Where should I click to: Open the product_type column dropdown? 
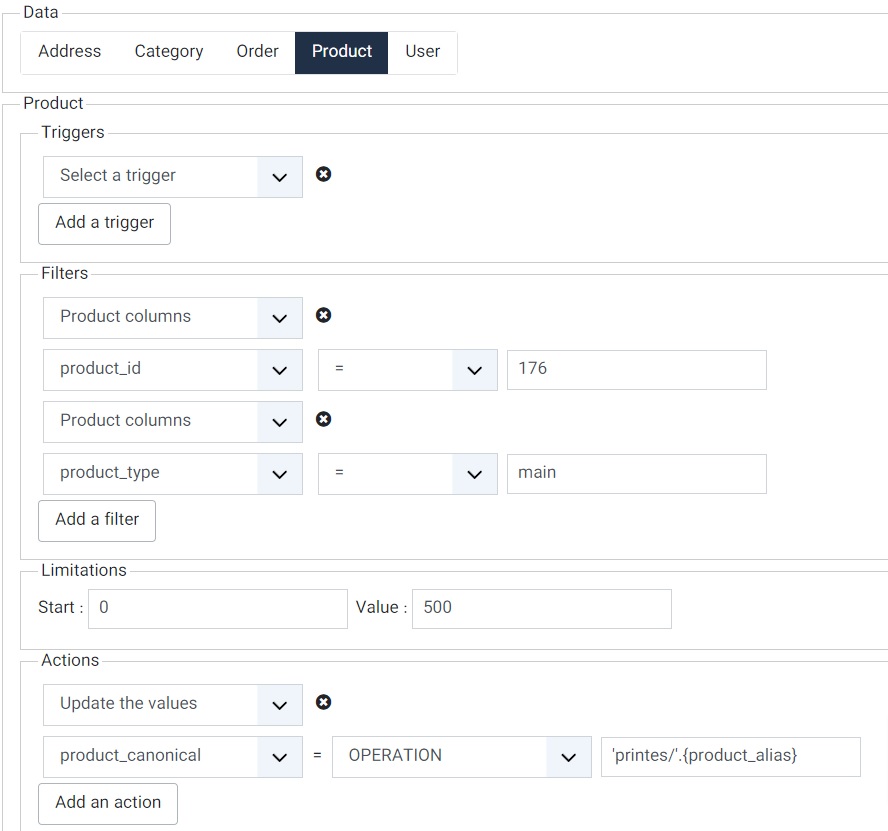[172, 473]
